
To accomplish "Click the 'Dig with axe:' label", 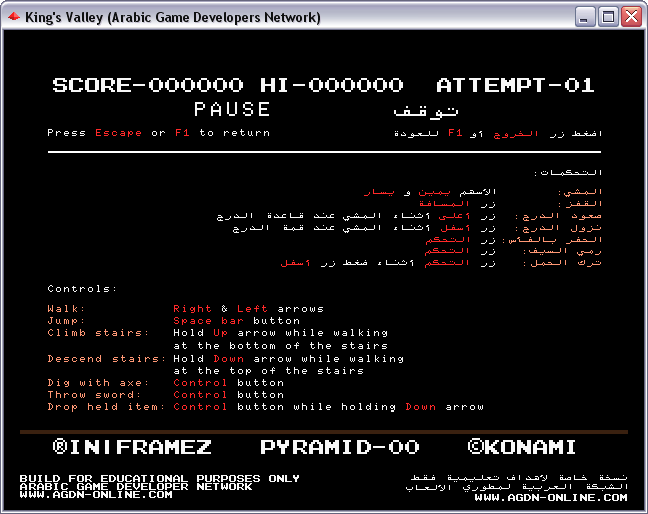I will 98,383.
